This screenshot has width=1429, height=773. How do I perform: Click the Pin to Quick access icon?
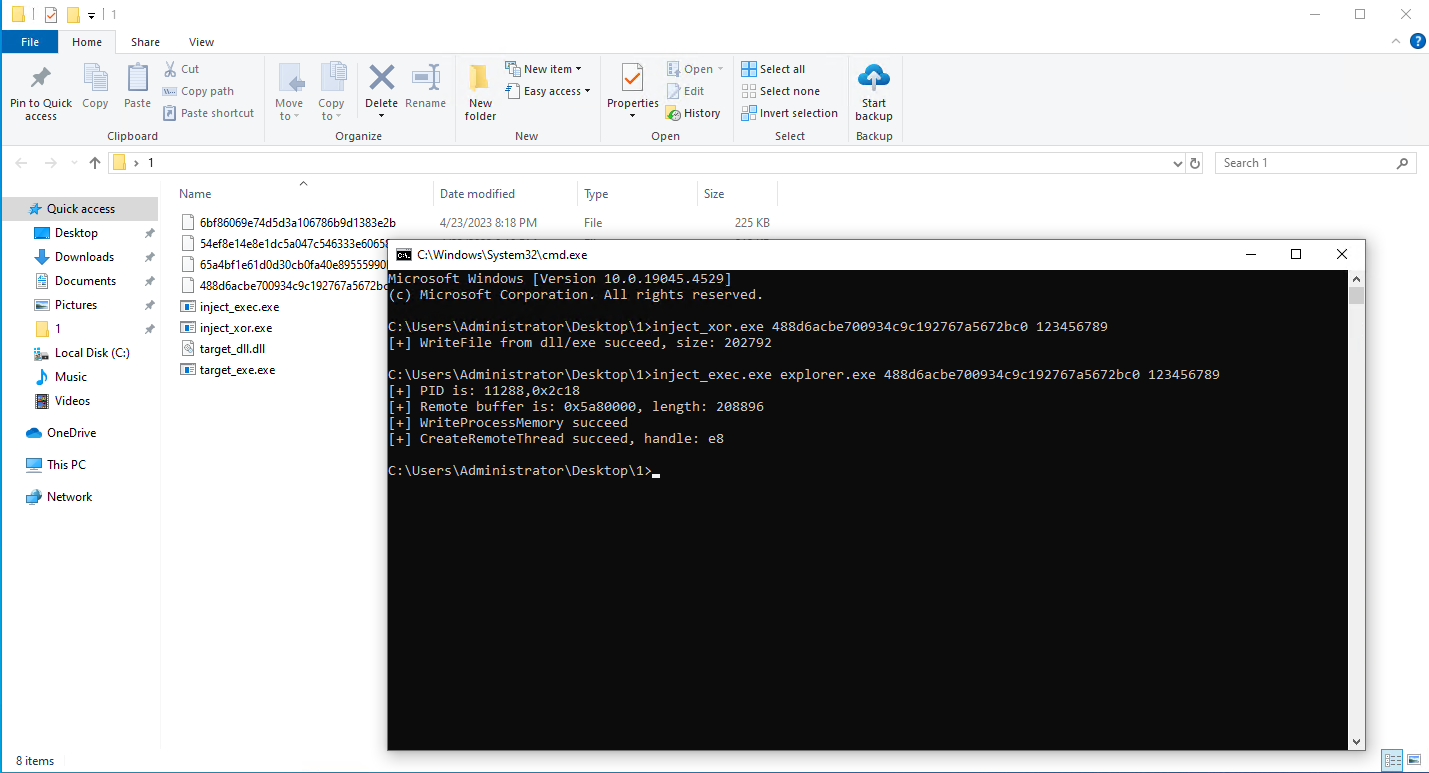[41, 80]
